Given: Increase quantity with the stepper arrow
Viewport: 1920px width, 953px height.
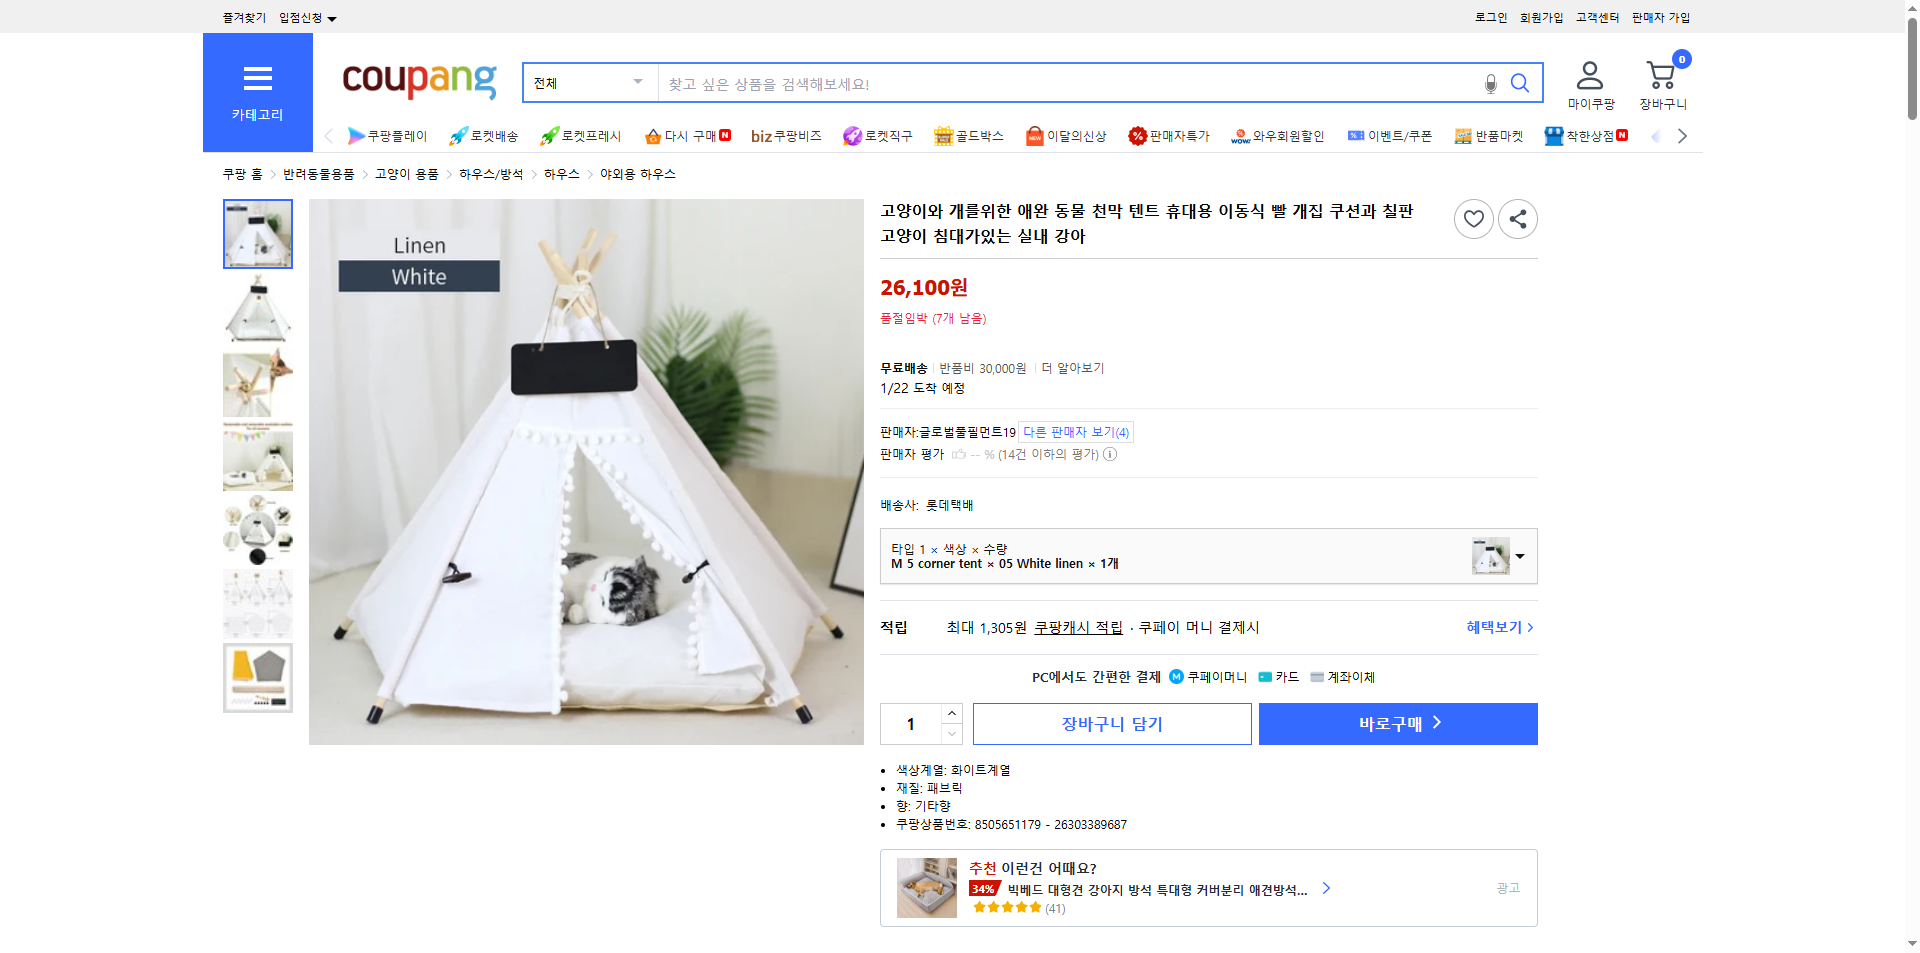Looking at the screenshot, I should click(x=950, y=712).
